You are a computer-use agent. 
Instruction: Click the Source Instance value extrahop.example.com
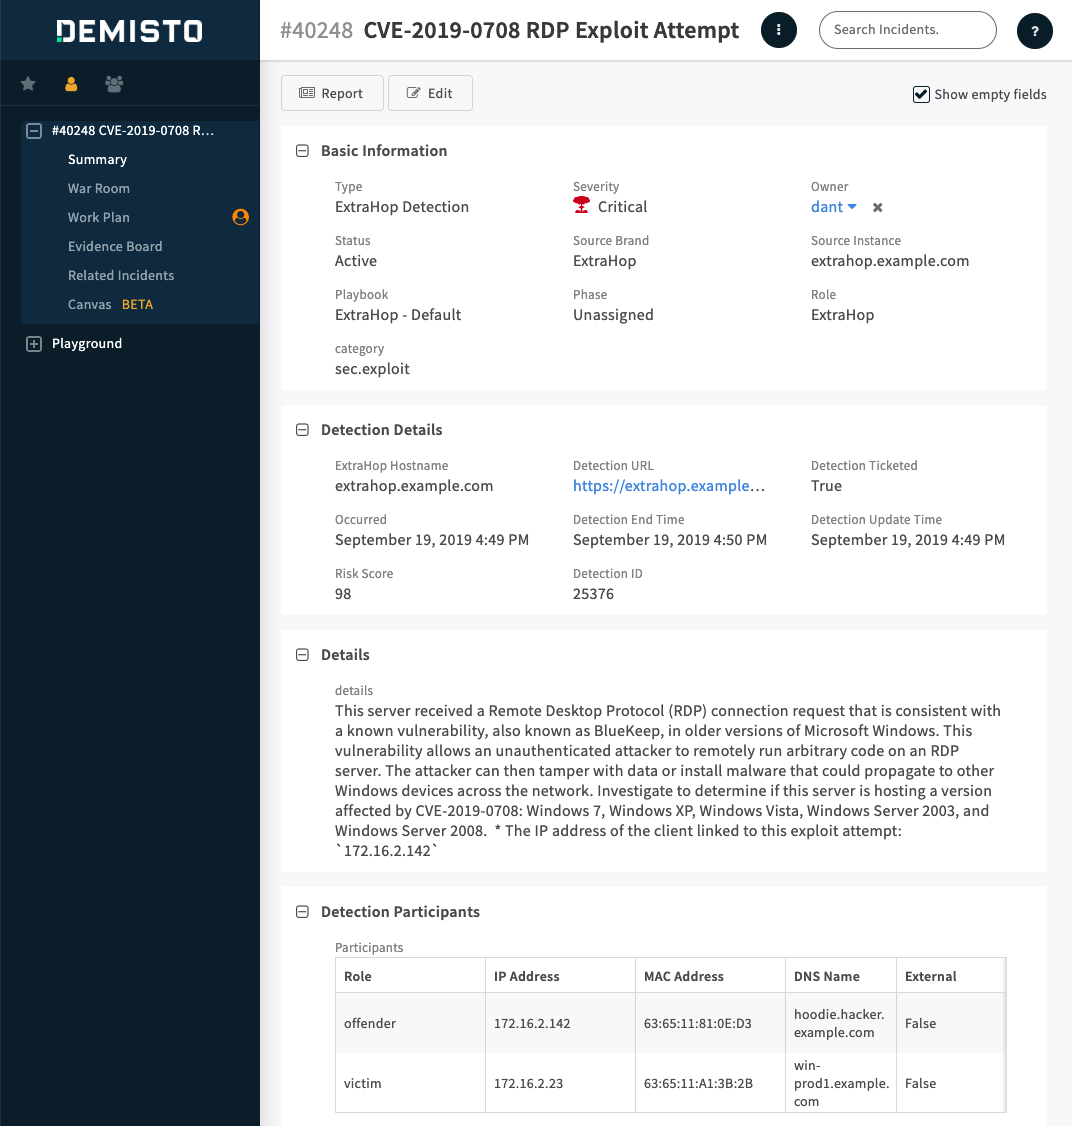coord(890,261)
